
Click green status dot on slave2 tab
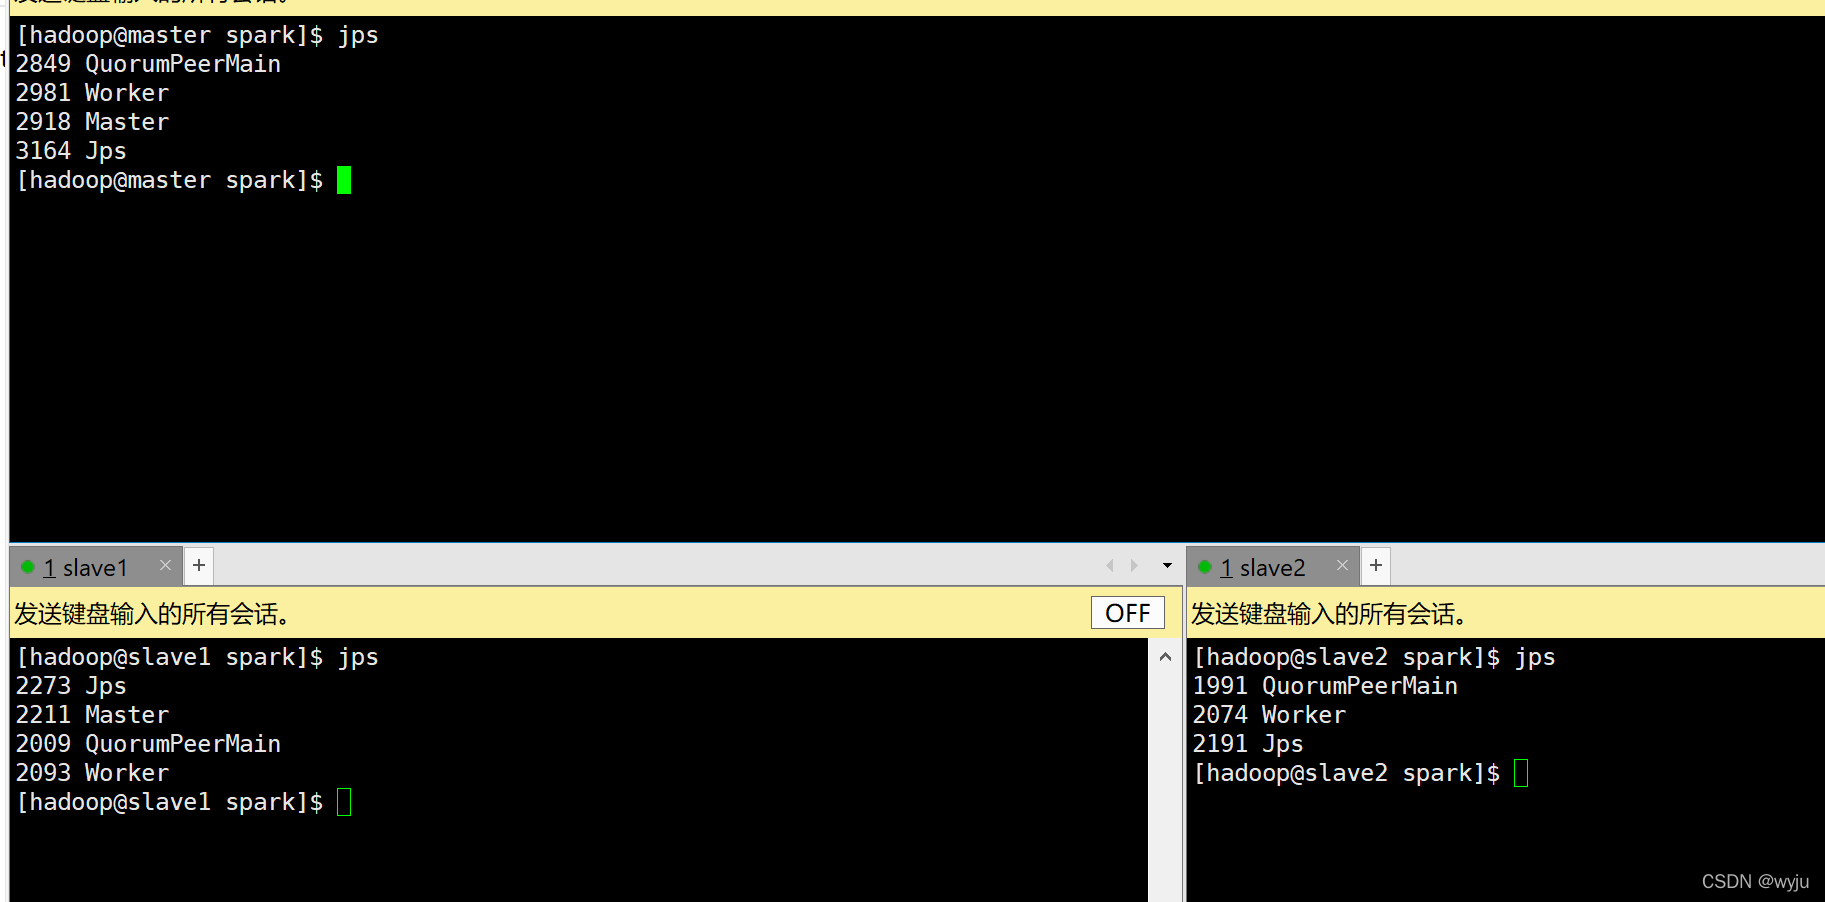1205,567
